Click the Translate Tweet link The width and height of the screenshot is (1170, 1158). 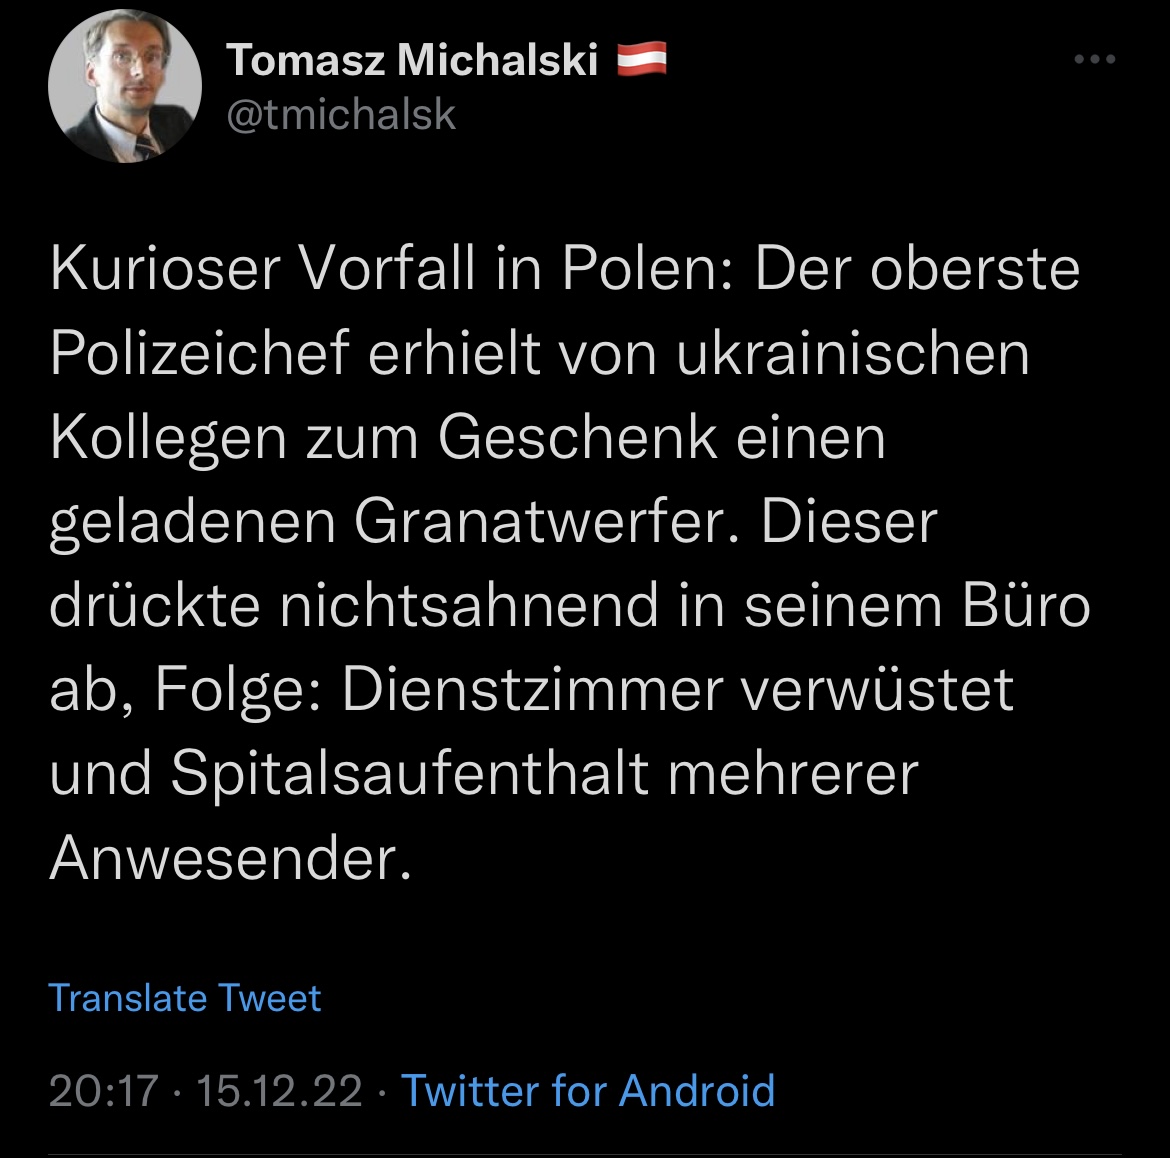[185, 998]
